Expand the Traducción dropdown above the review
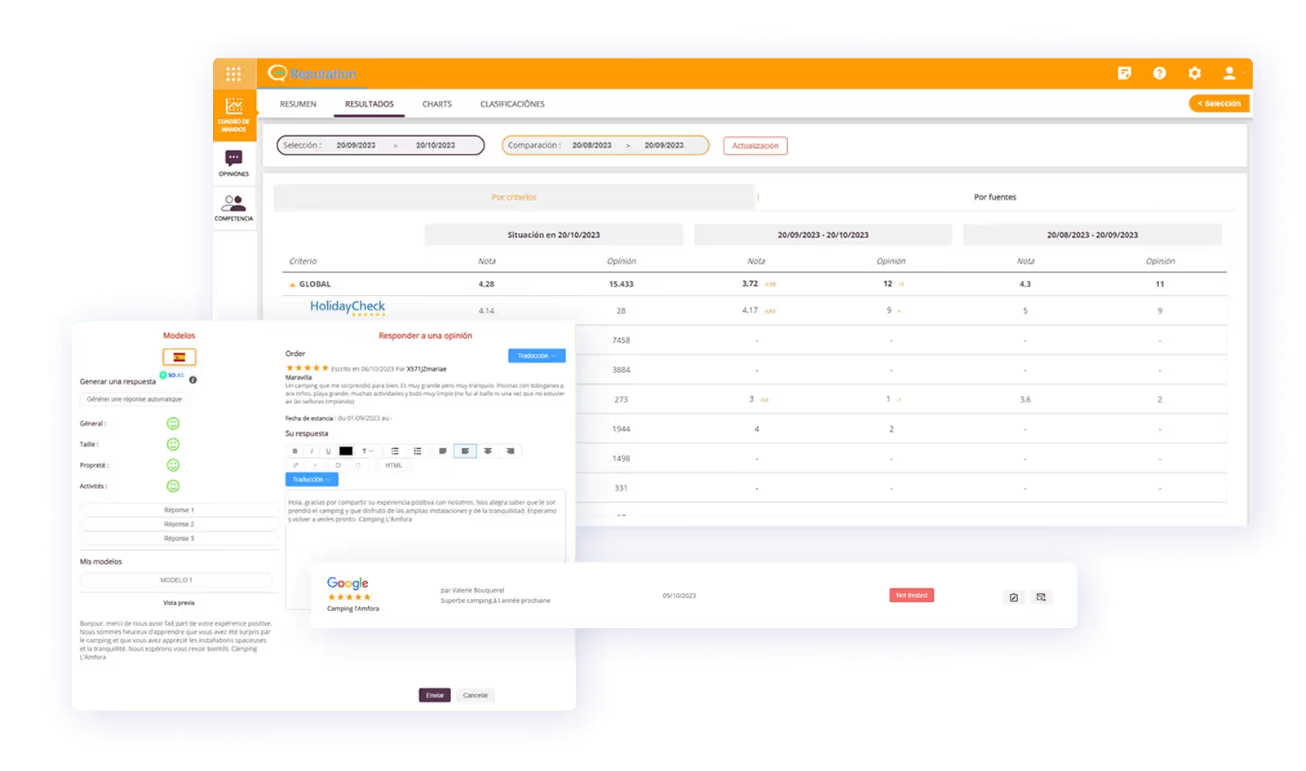Image resolution: width=1306 pixels, height=771 pixels. tap(536, 356)
